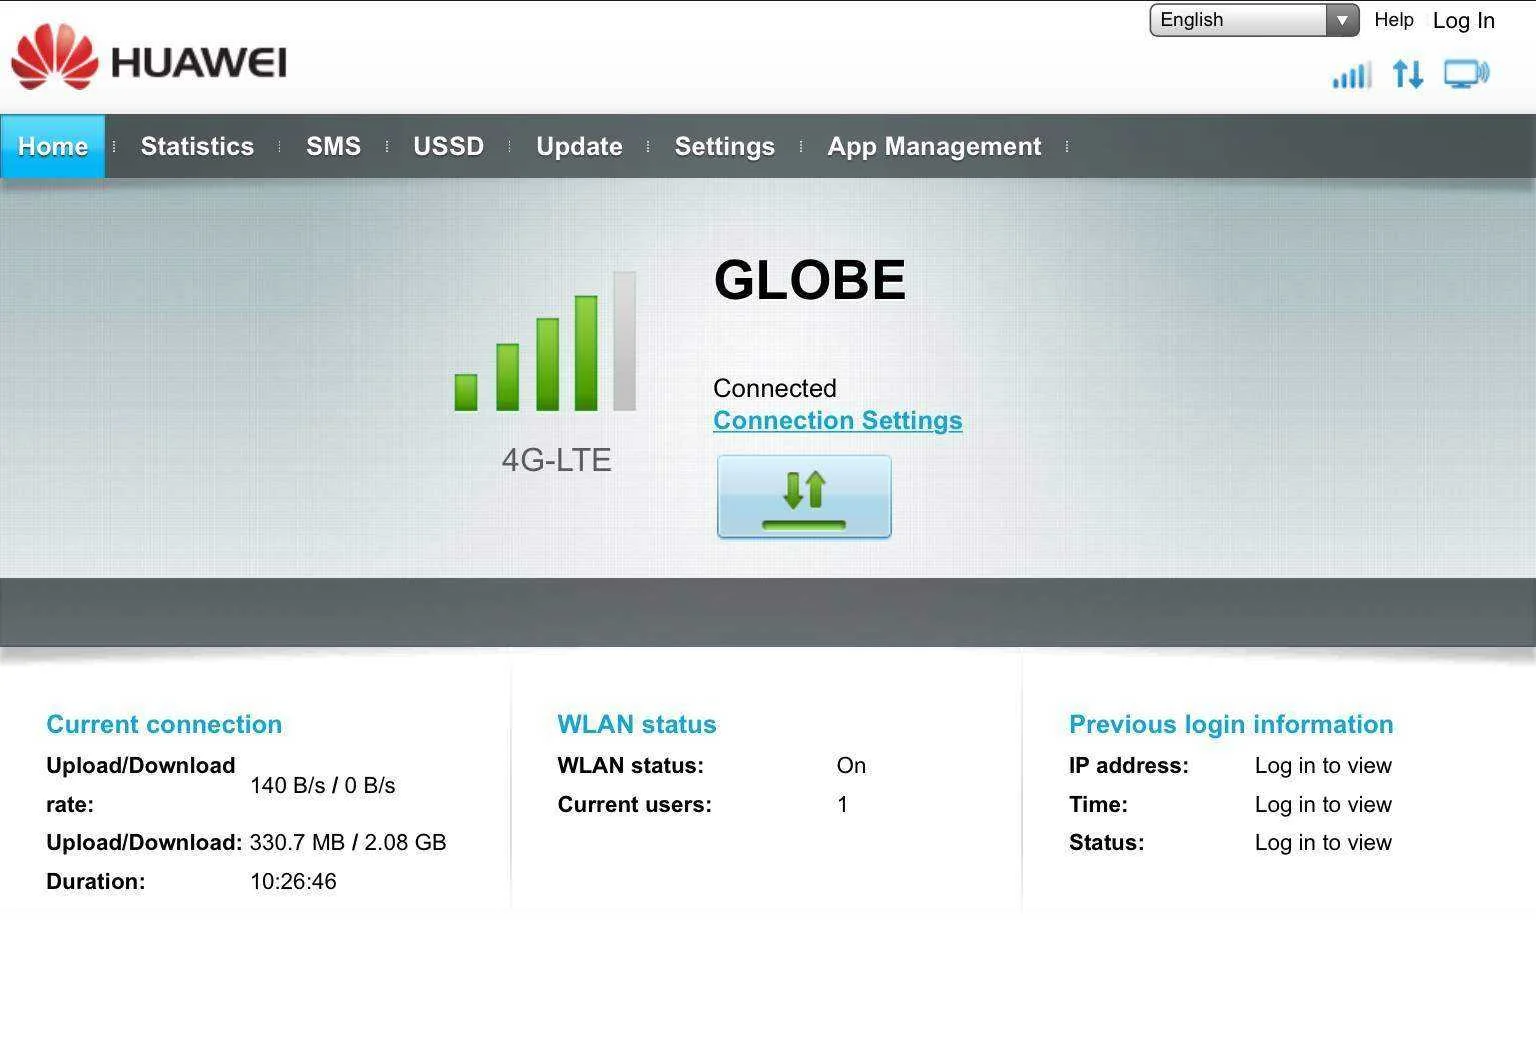The height and width of the screenshot is (1061, 1536).
Task: Open the Statistics tab
Action: click(x=197, y=146)
